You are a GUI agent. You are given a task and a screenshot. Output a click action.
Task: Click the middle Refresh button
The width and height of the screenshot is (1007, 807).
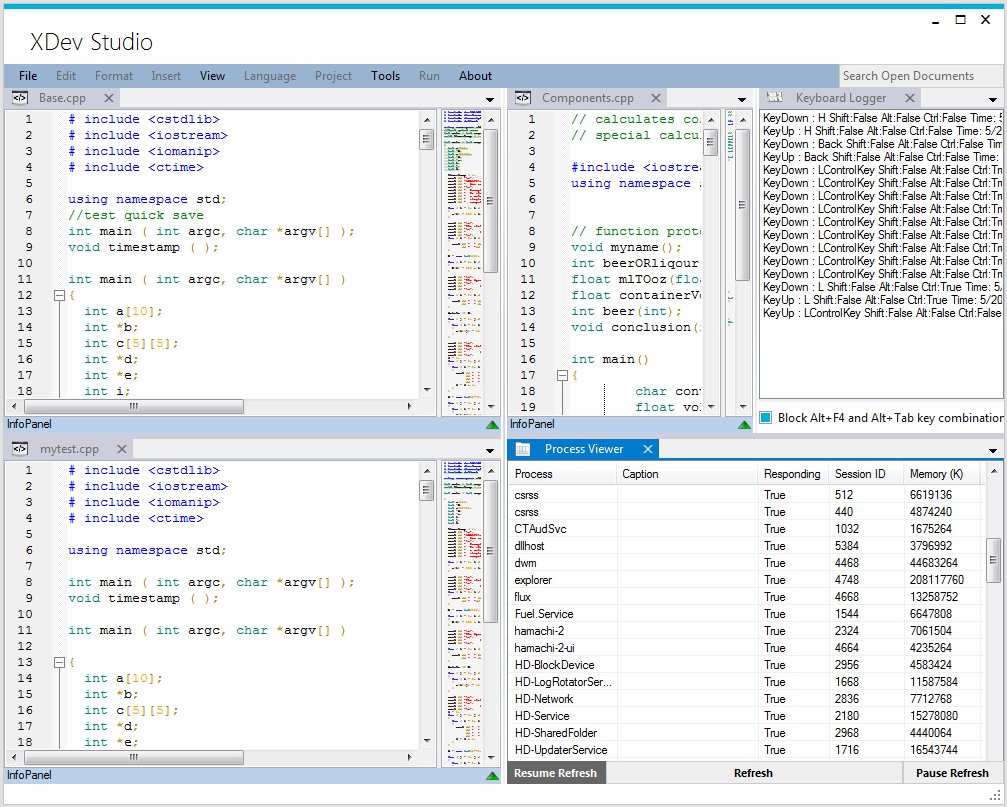753,773
